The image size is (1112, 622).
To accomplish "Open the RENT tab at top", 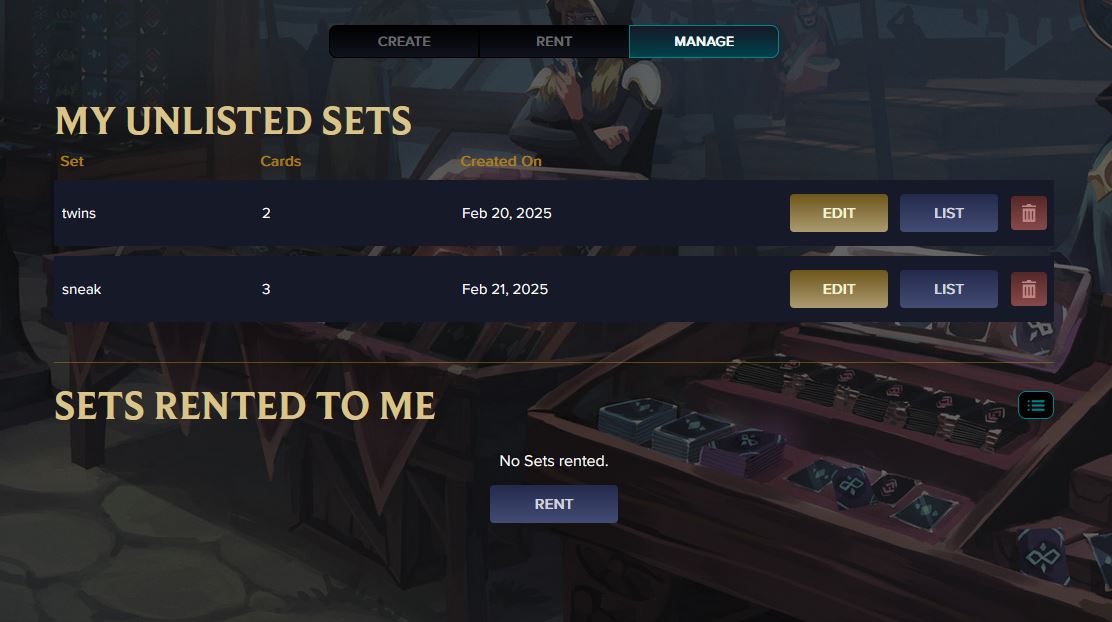I will click(x=554, y=41).
